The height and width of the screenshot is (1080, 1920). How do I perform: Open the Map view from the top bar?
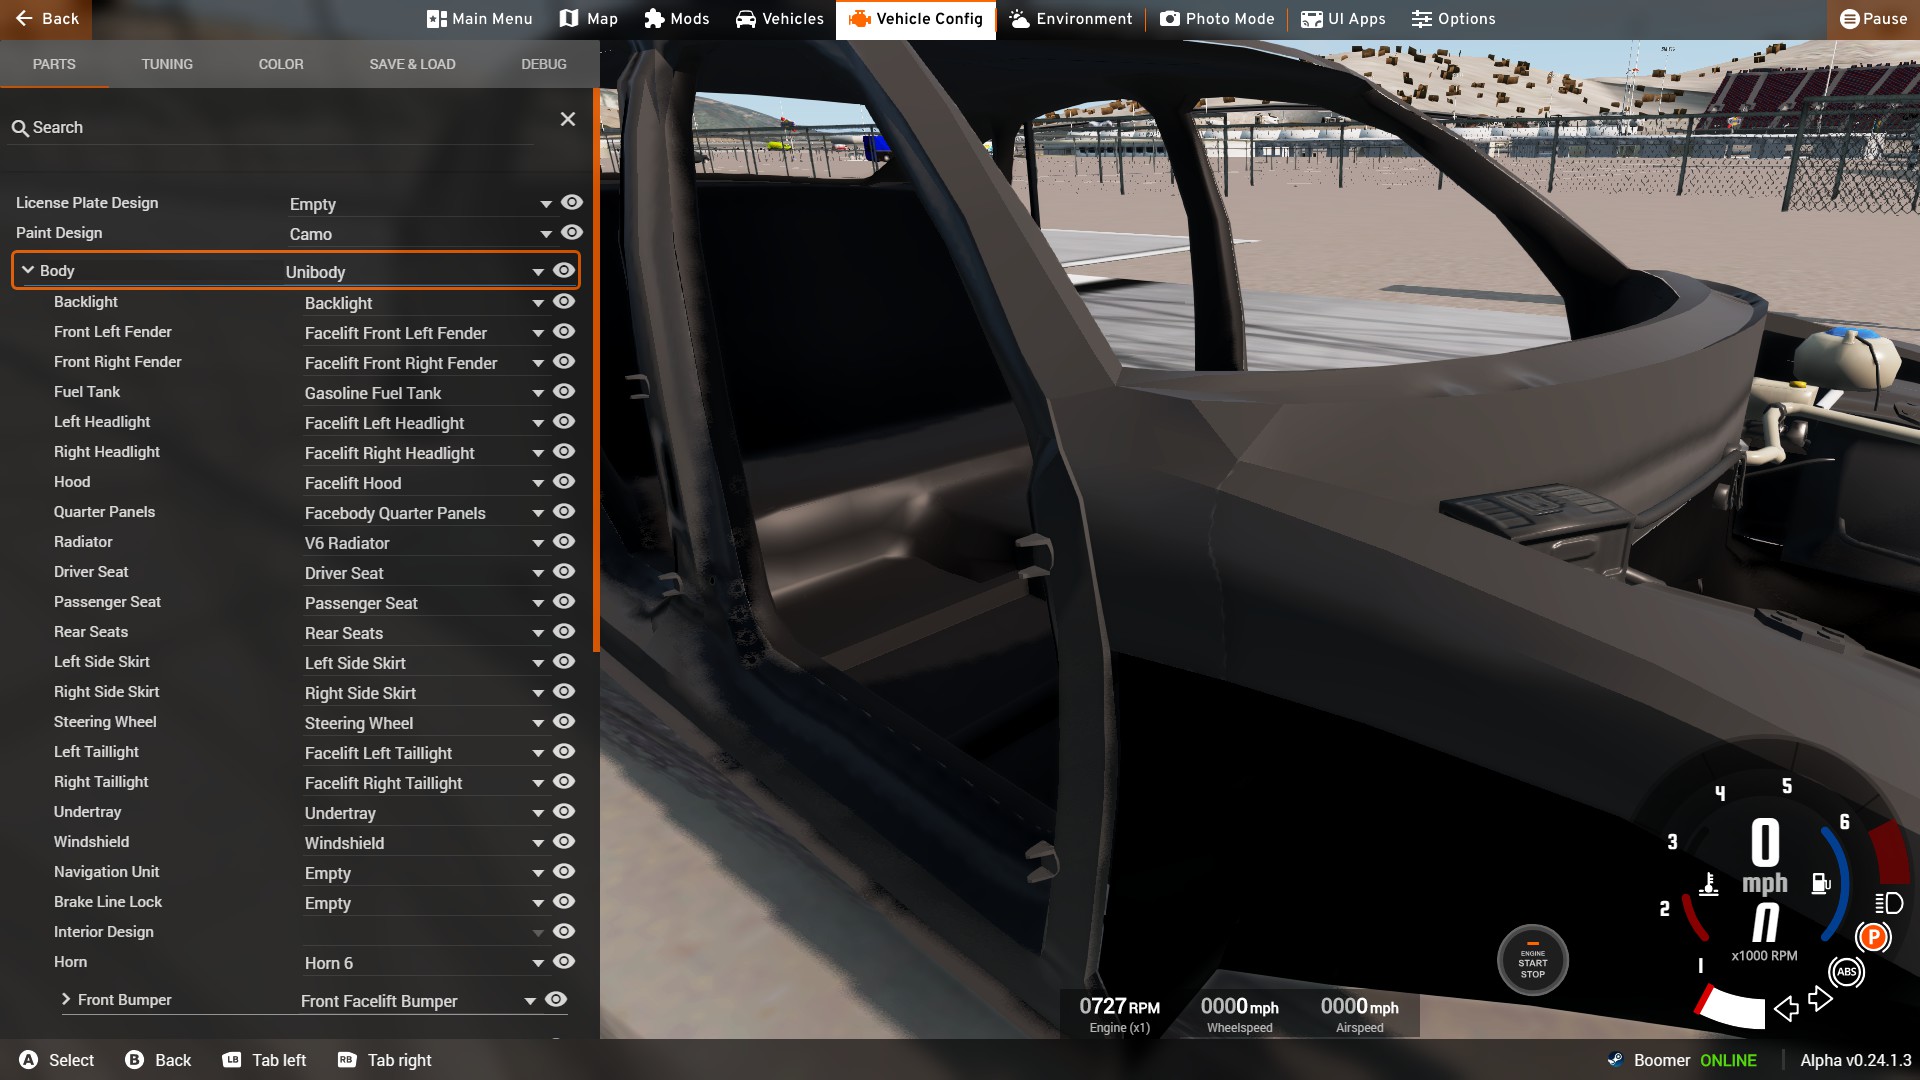pos(588,19)
